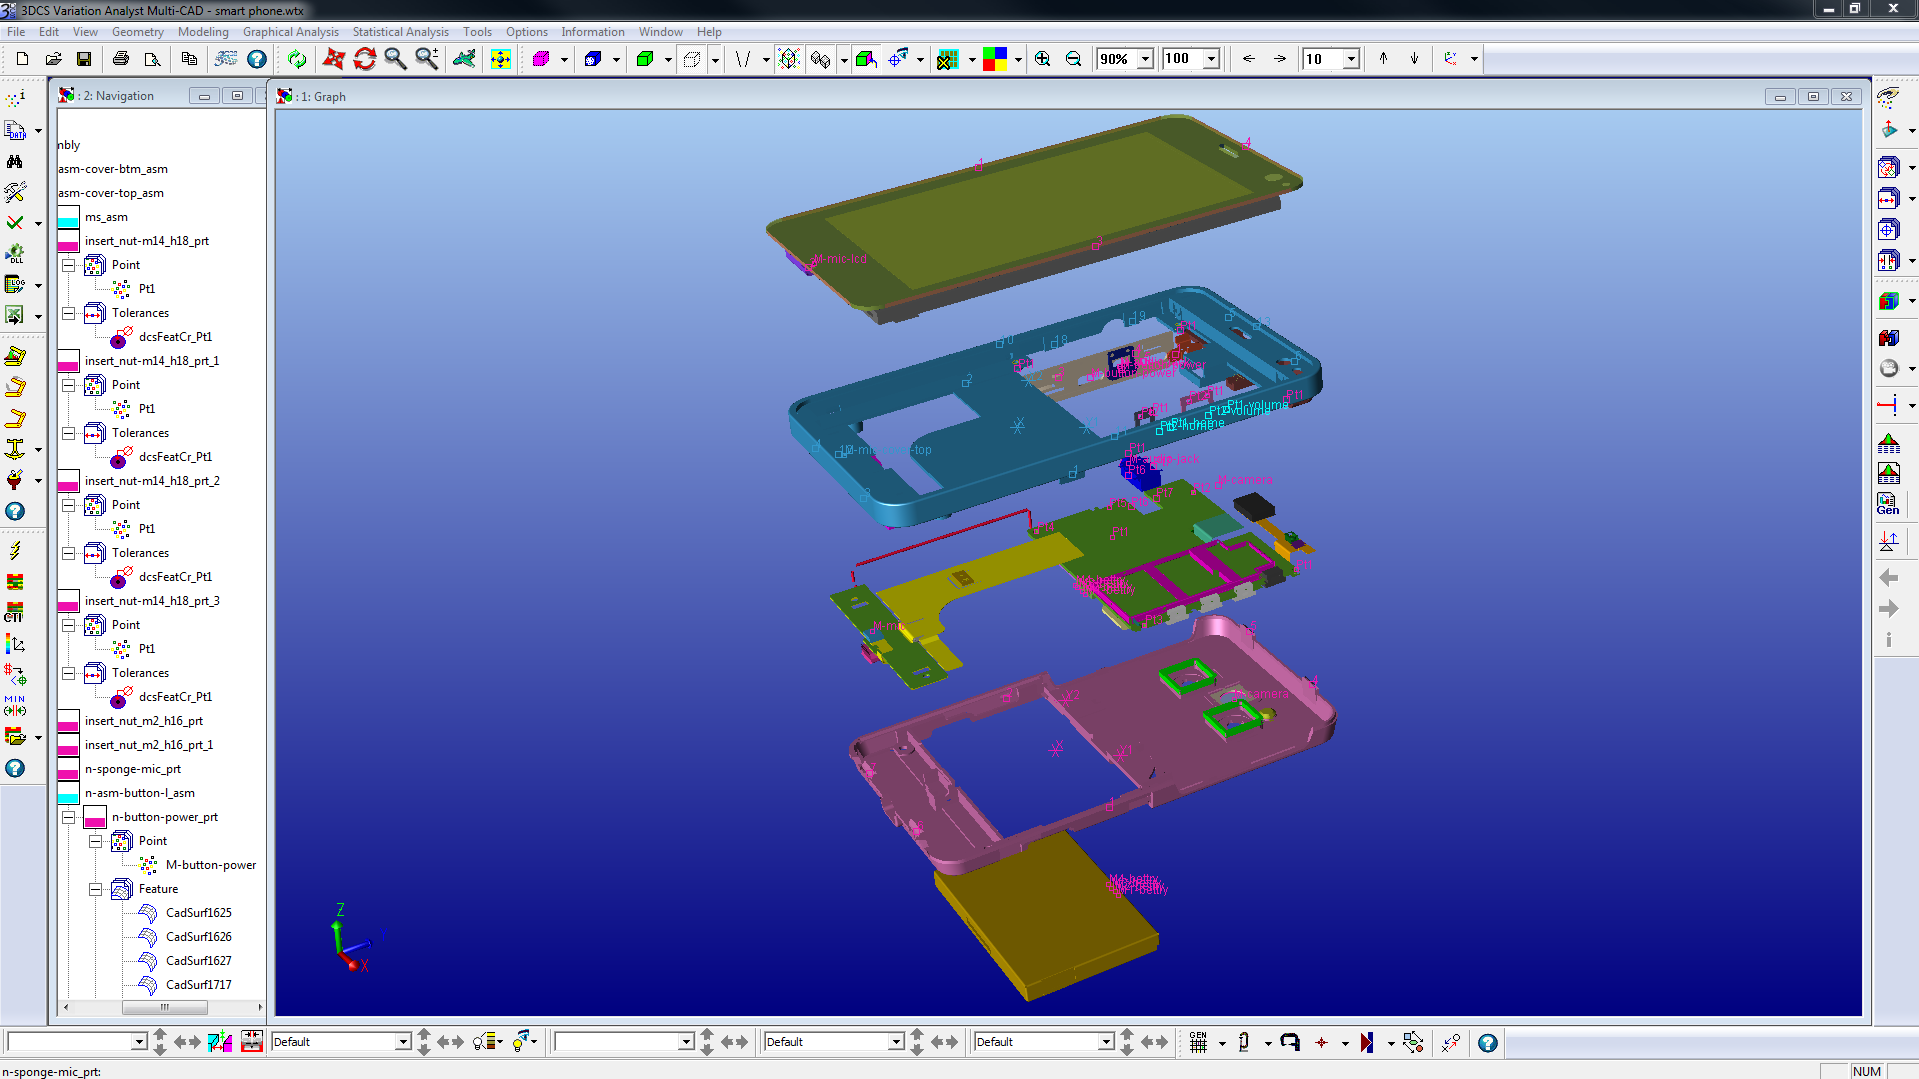Click the four-color palette swatch in toolbar
This screenshot has height=1079, width=1919.
pos(995,60)
